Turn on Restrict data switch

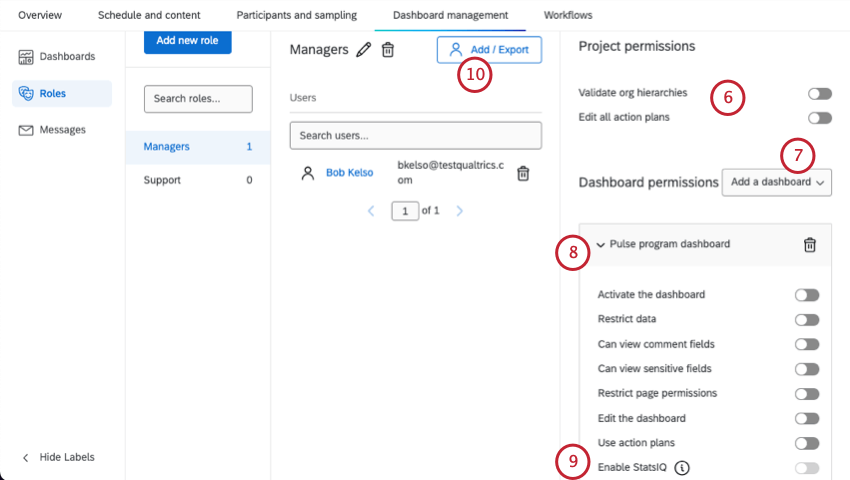point(807,320)
